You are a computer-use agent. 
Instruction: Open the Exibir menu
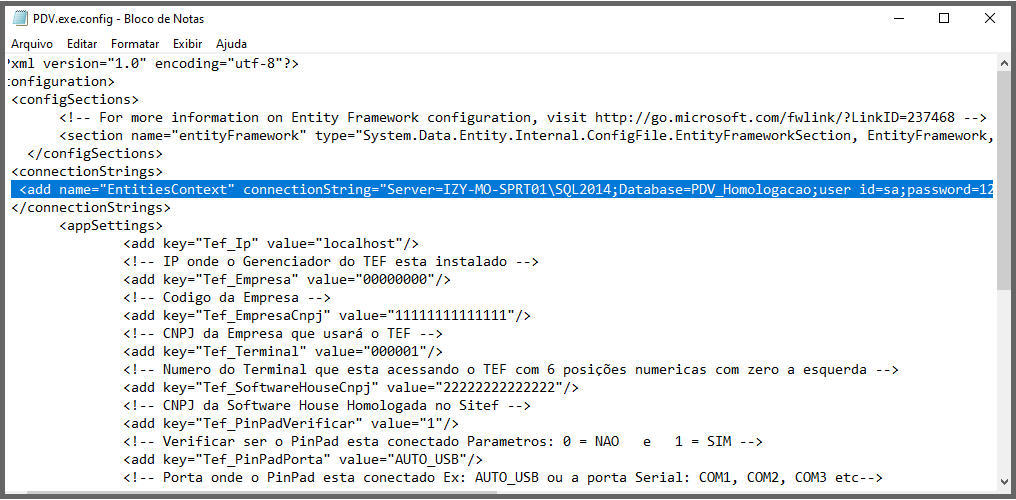click(x=187, y=44)
